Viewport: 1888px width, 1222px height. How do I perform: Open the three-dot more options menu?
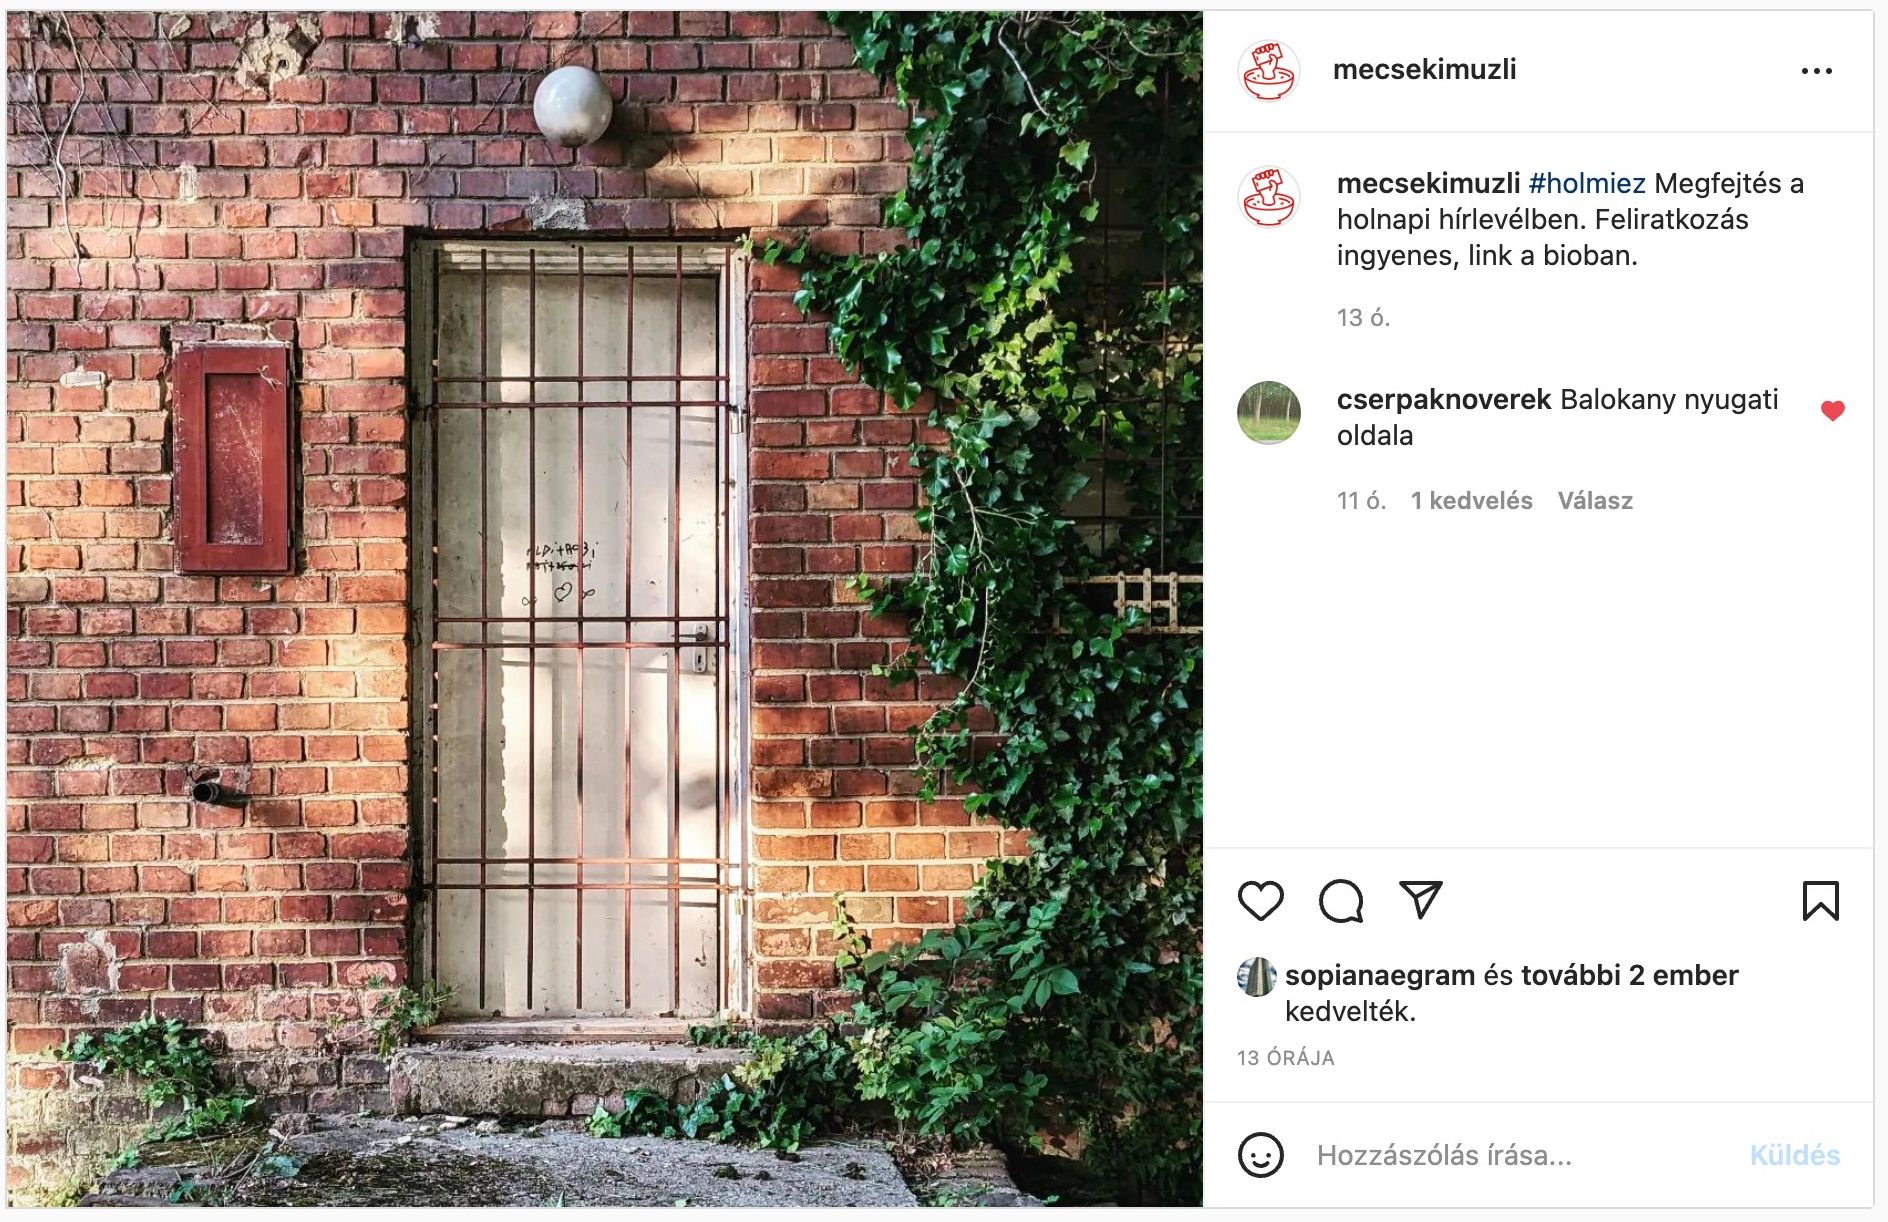click(1816, 71)
